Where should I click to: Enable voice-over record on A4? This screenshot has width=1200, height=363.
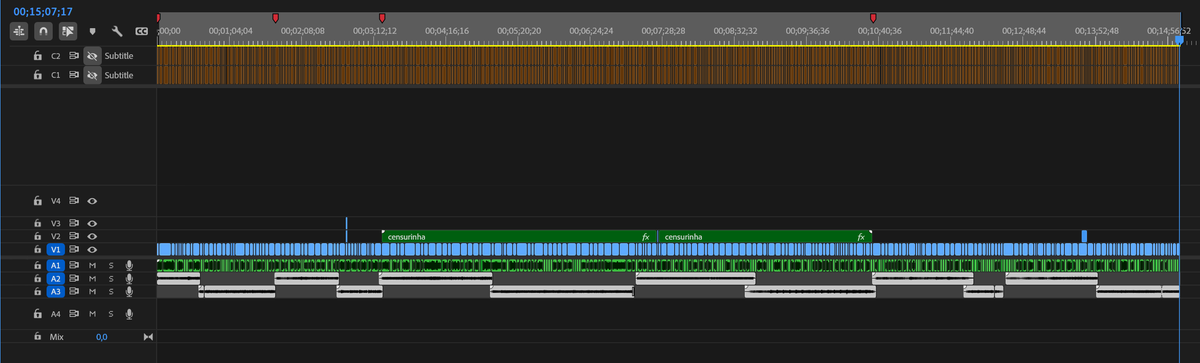pos(128,313)
